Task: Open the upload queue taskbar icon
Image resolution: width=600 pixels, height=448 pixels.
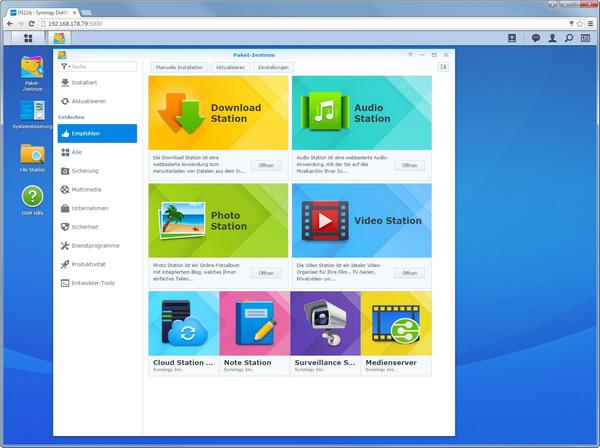Action: click(512, 38)
